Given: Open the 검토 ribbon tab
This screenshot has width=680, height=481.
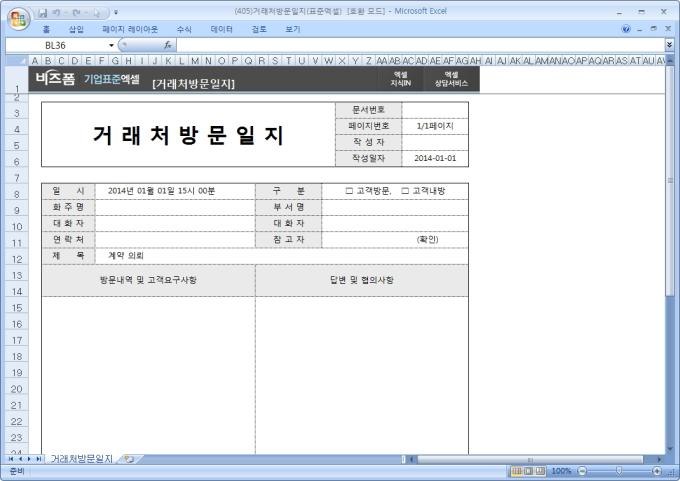Looking at the screenshot, I should (259, 29).
